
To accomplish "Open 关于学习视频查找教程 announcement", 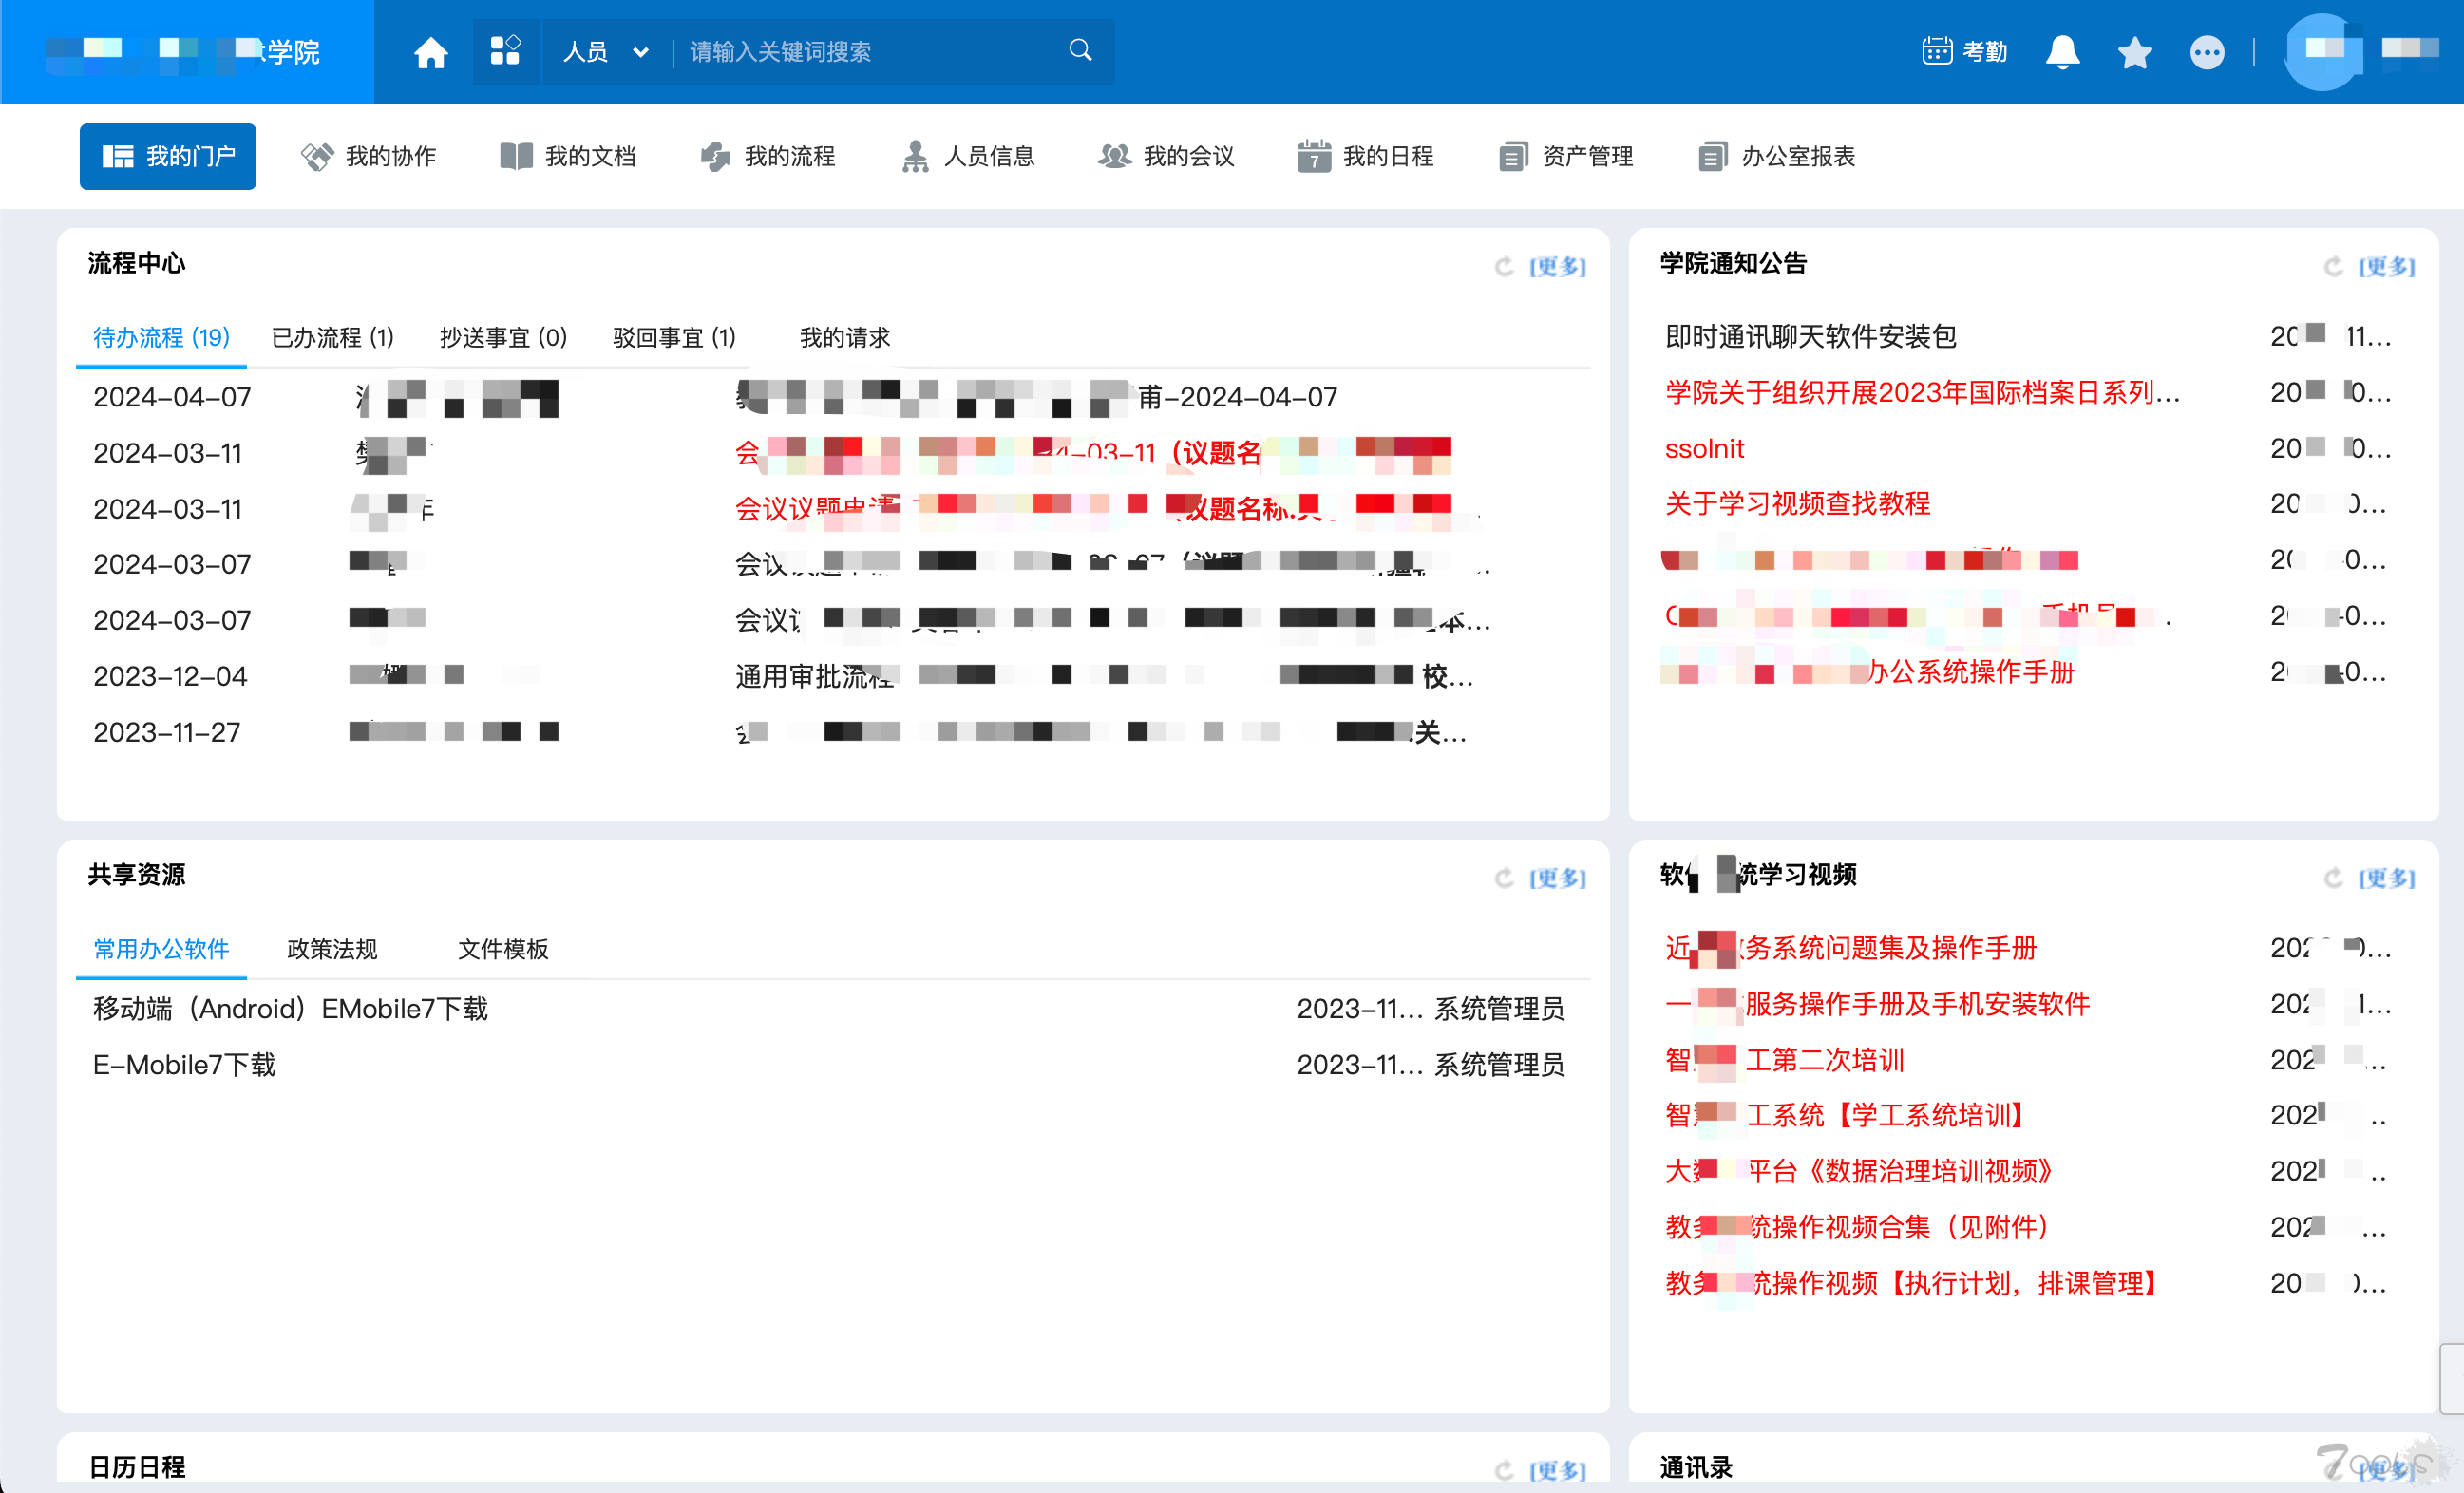I will [x=1797, y=504].
